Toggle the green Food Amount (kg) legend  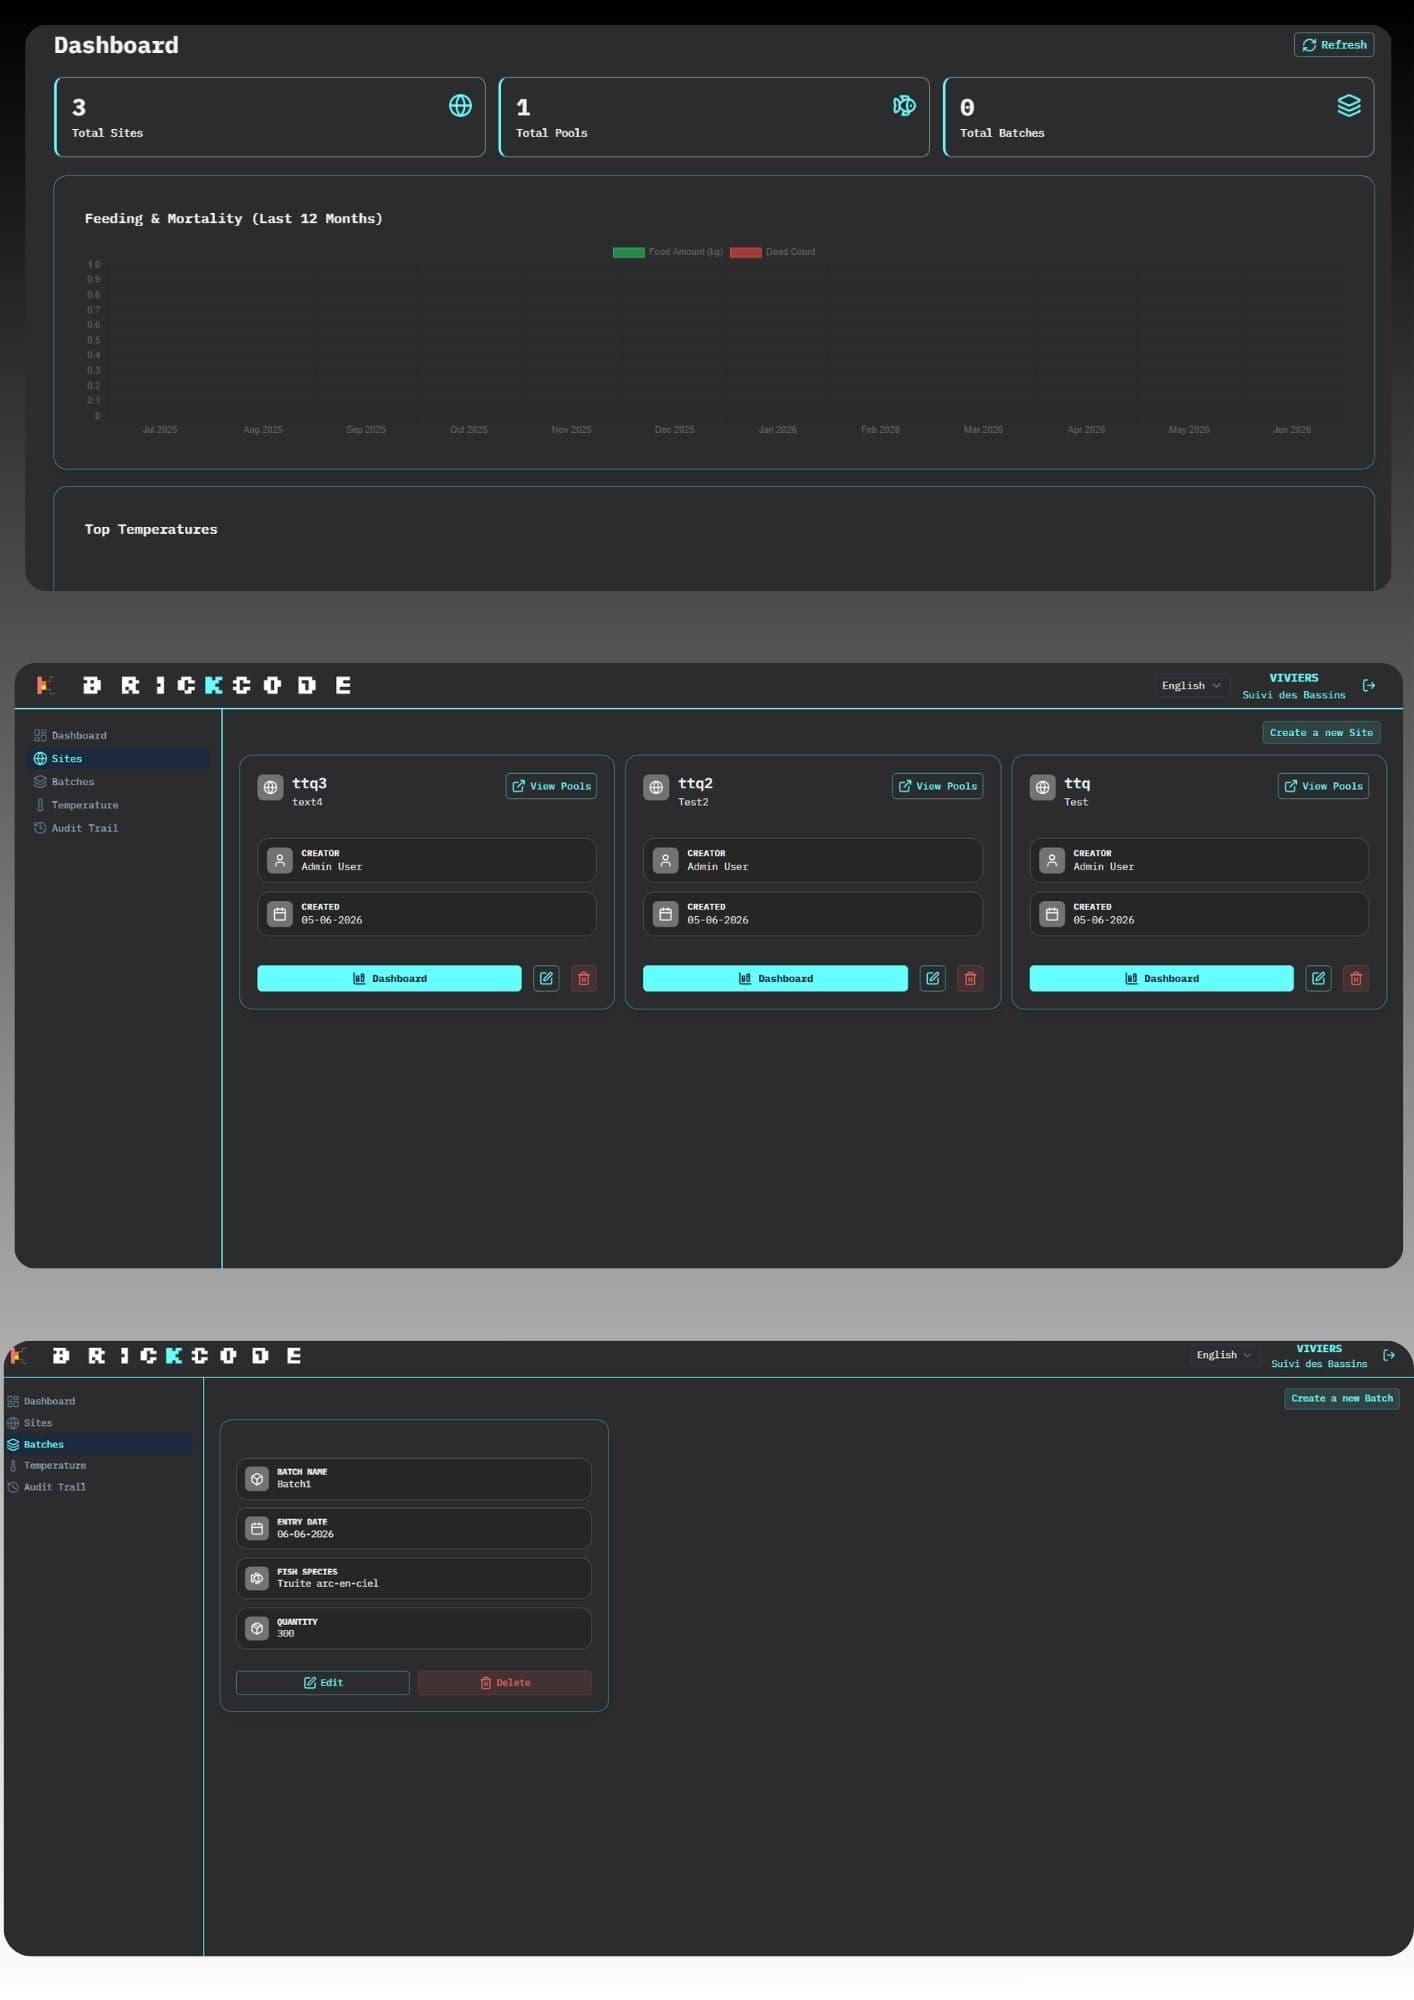tap(667, 252)
